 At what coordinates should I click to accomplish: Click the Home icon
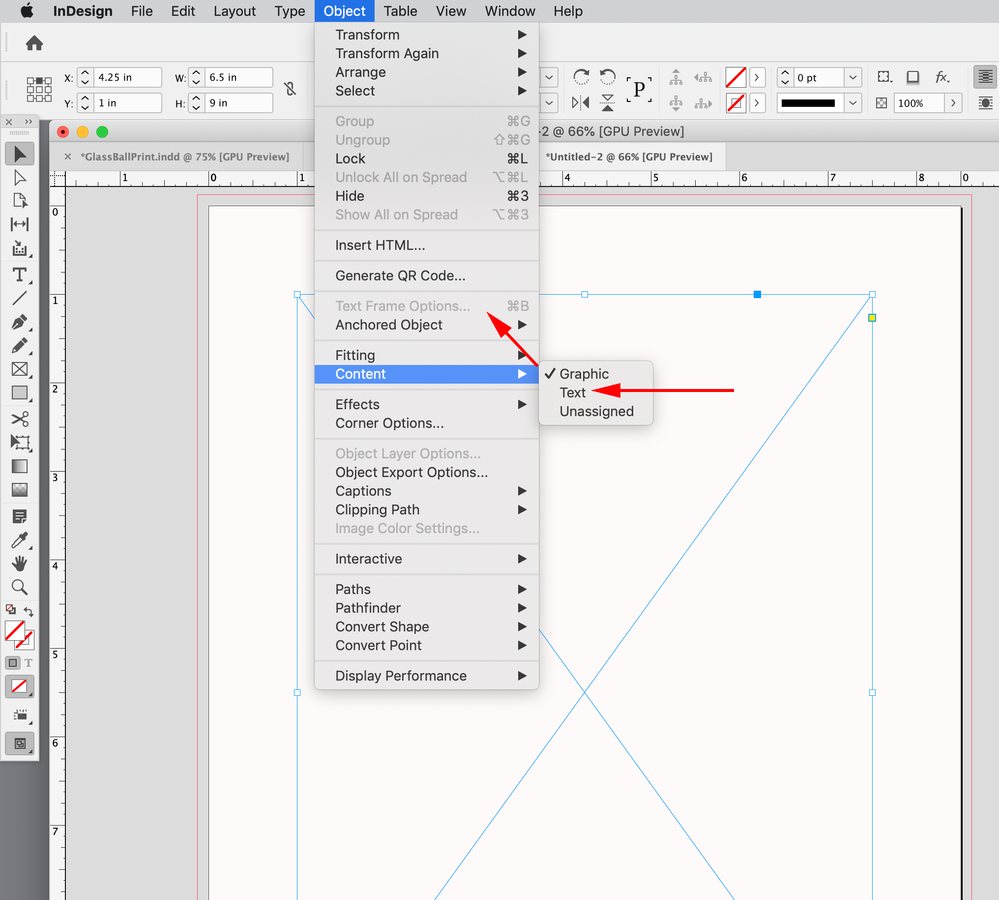pyautogui.click(x=34, y=43)
